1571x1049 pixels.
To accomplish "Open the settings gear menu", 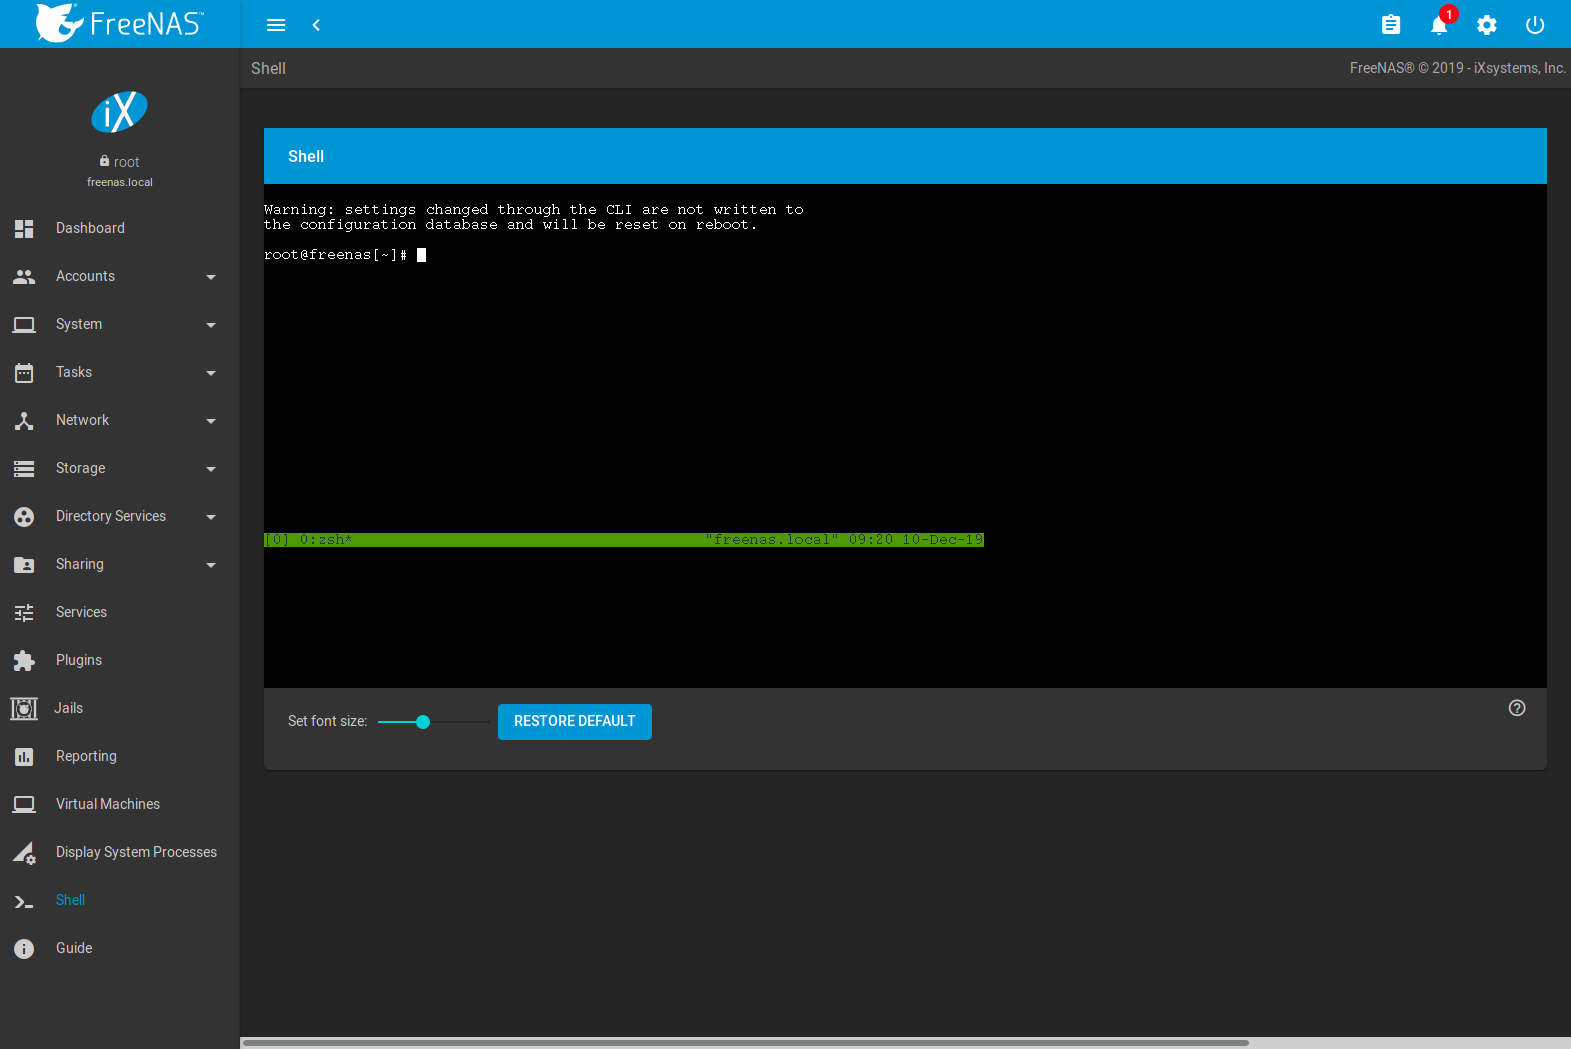I will pos(1487,25).
